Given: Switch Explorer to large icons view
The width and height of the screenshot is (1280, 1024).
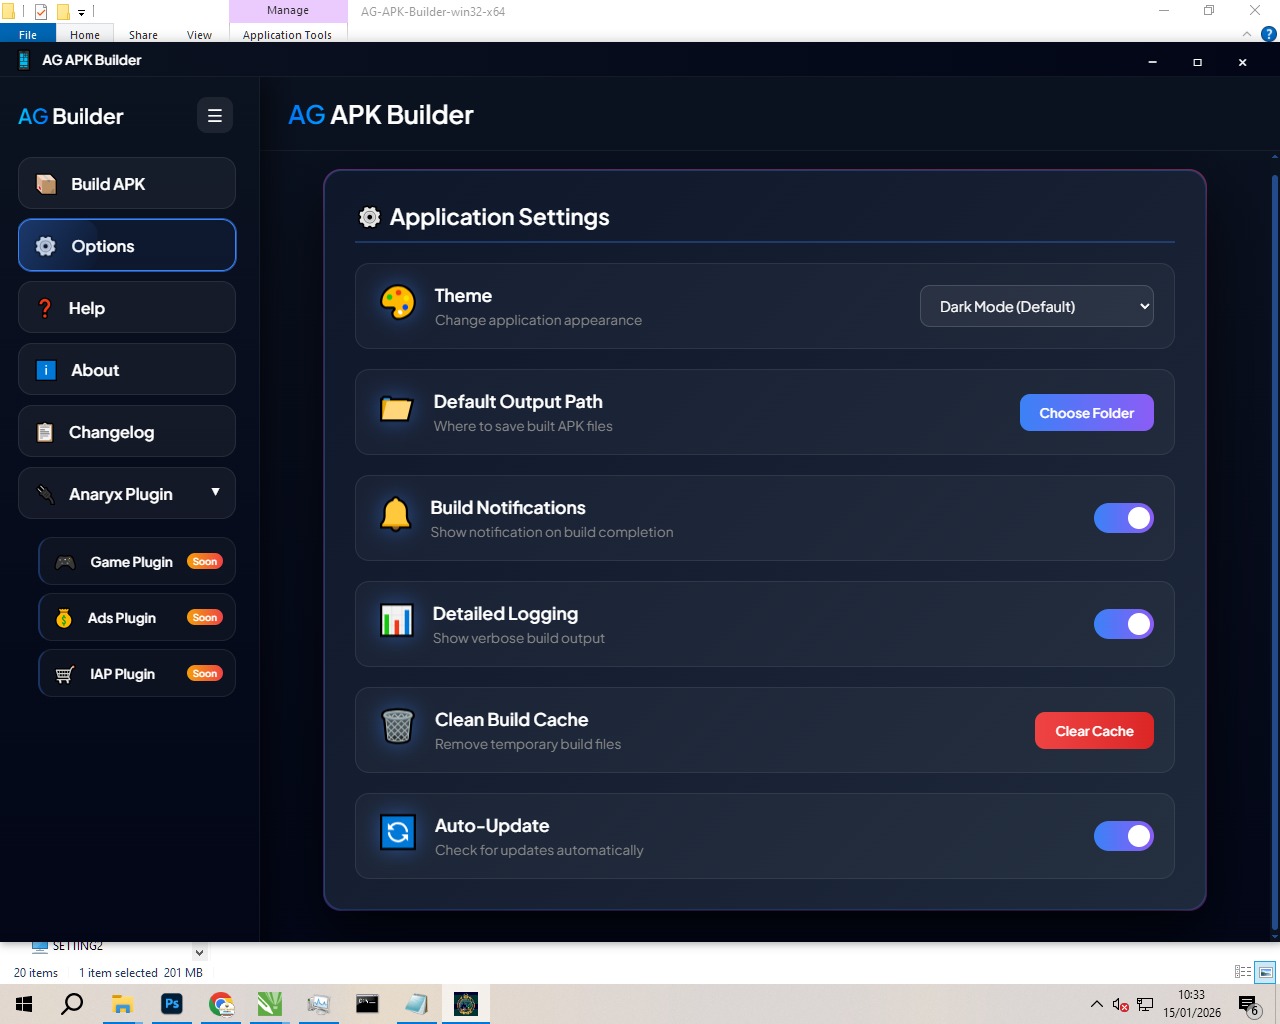Looking at the screenshot, I should pyautogui.click(x=1266, y=972).
